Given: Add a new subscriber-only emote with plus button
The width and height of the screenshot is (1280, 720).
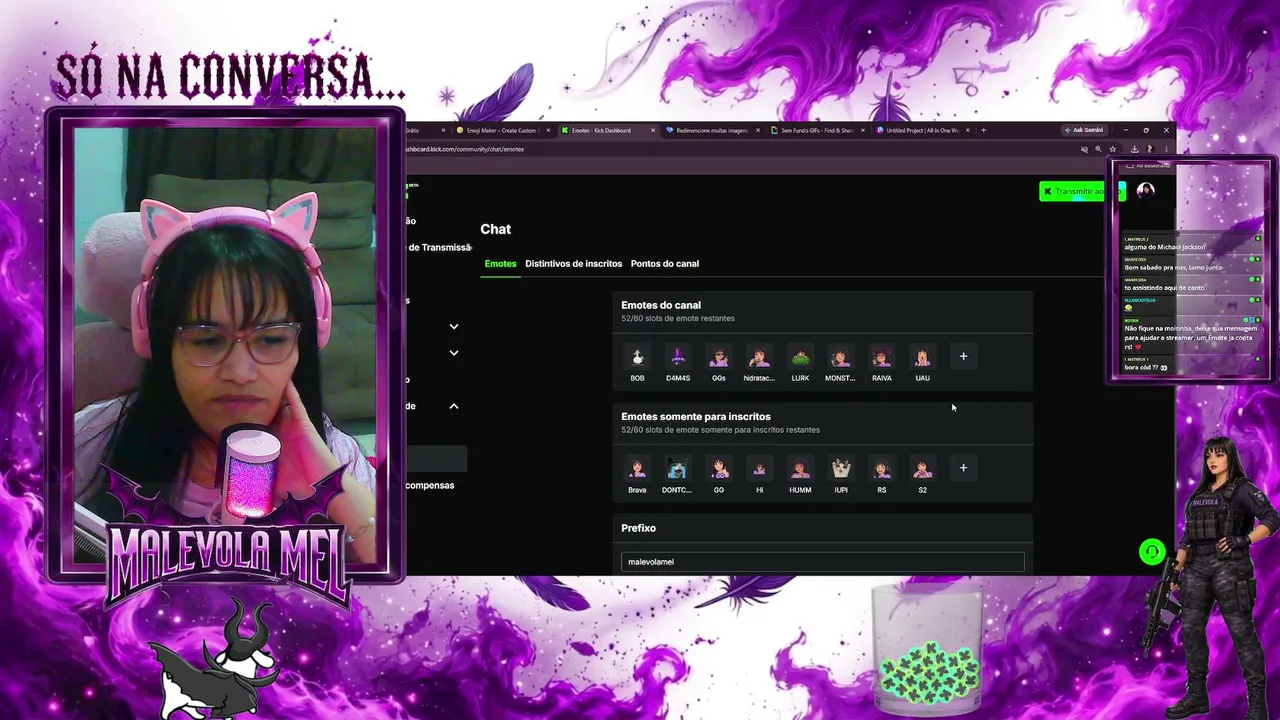Looking at the screenshot, I should pos(963,468).
